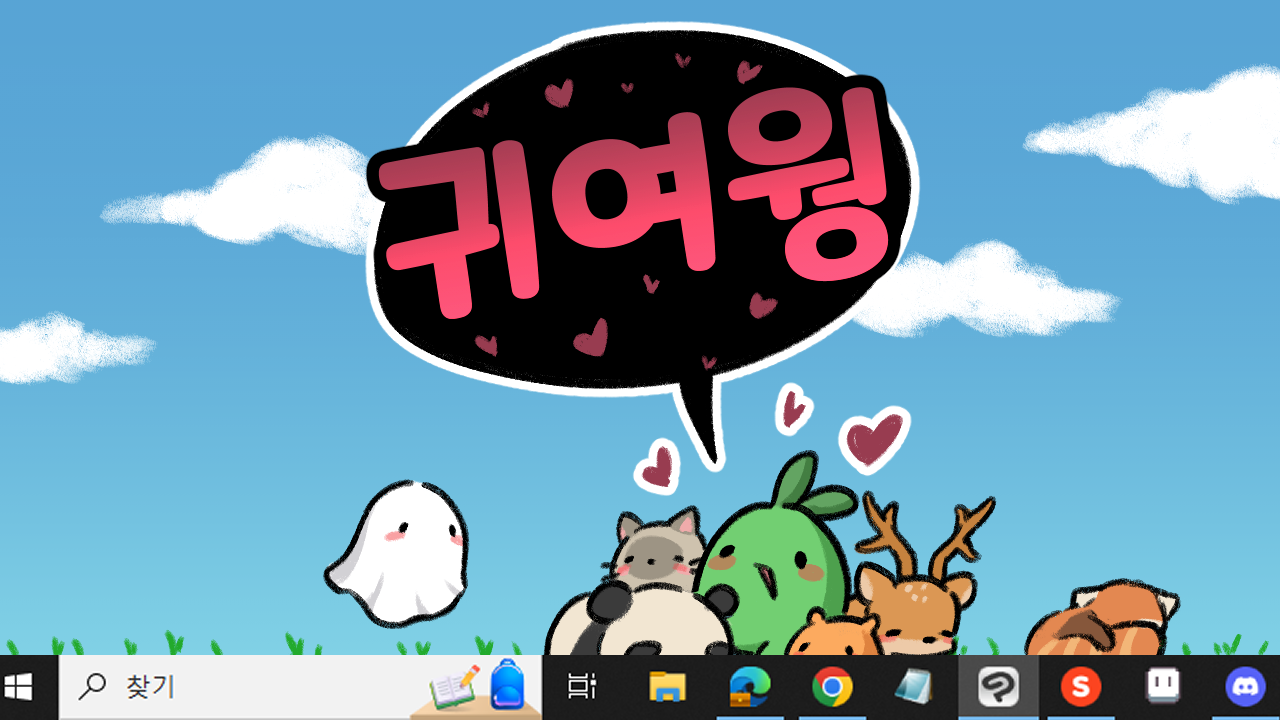Open the red S app icon
The height and width of the screenshot is (720, 1280).
(1080, 687)
